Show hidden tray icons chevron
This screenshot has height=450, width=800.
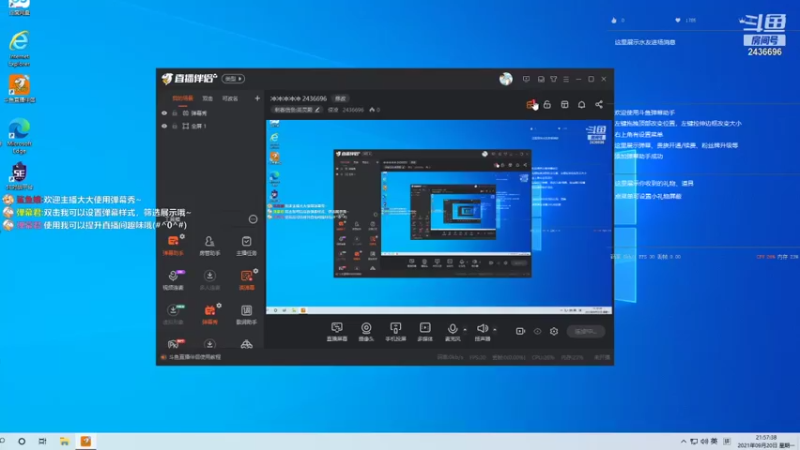[683, 441]
